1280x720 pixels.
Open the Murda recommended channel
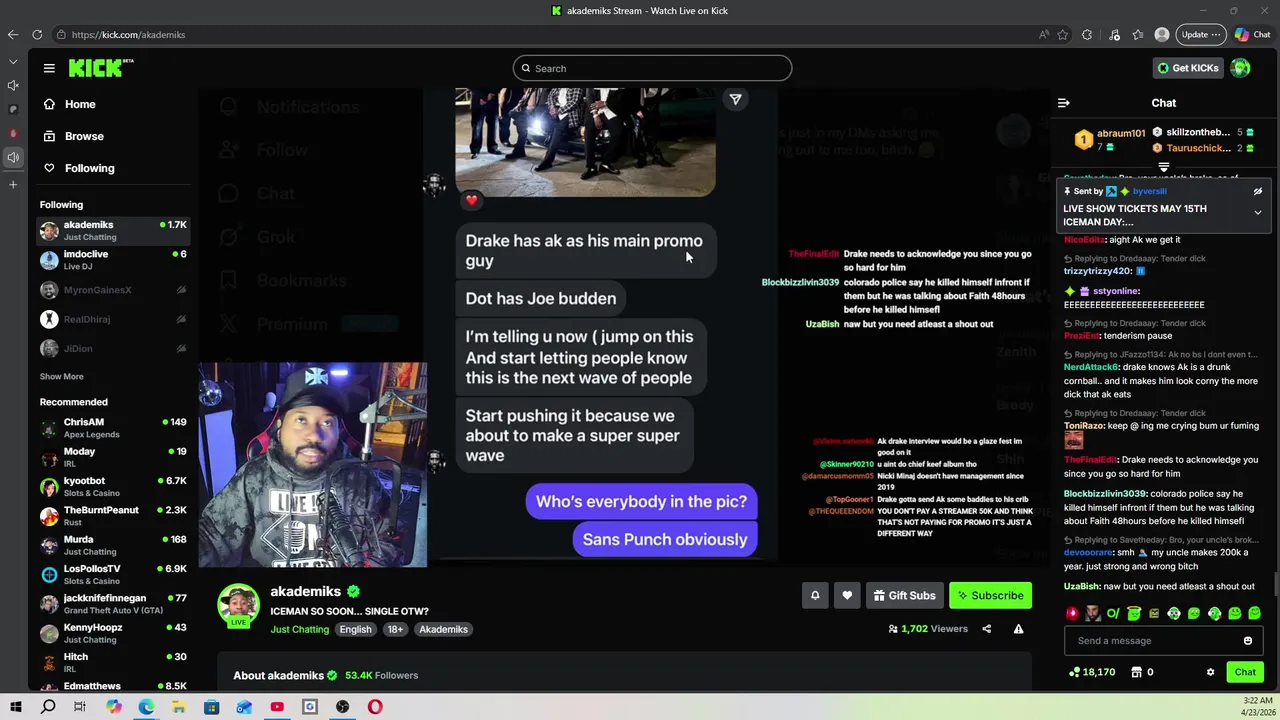(x=113, y=545)
